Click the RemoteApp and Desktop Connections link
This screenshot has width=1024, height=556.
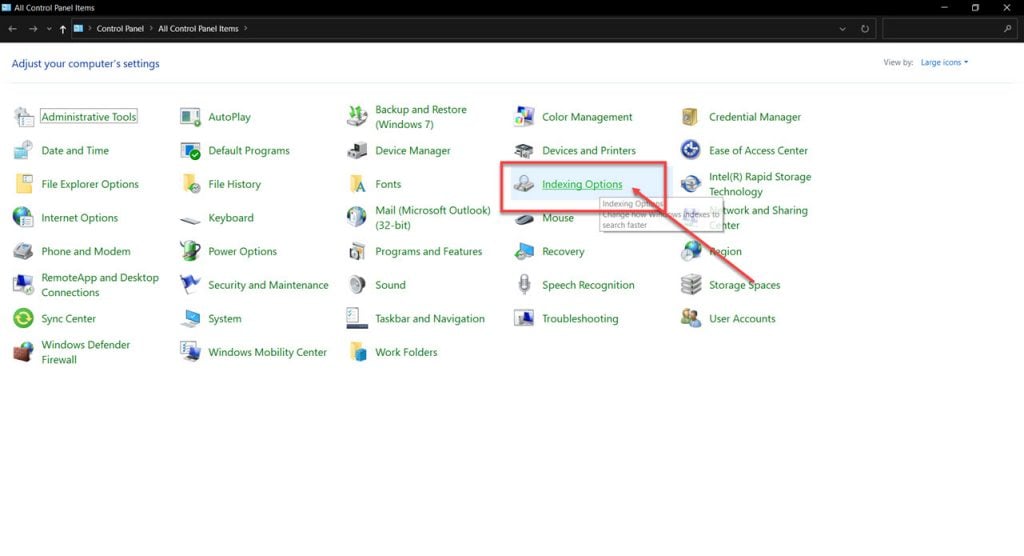pos(100,285)
